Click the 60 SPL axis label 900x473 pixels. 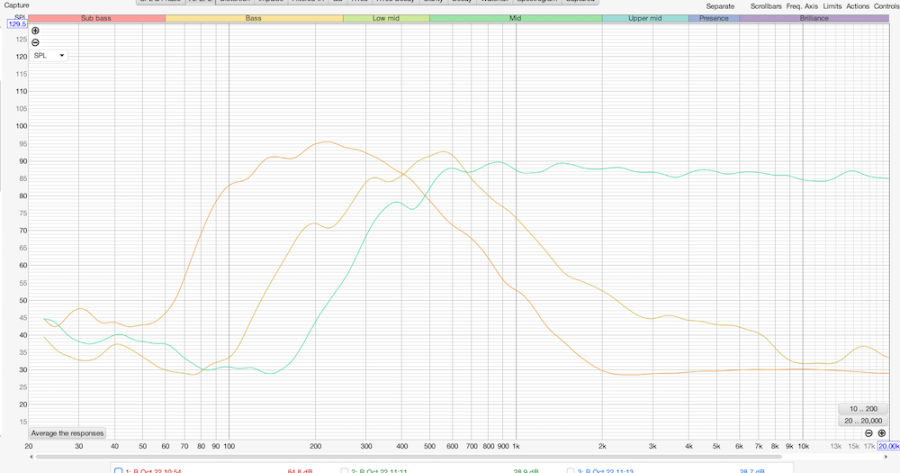[x=22, y=265]
